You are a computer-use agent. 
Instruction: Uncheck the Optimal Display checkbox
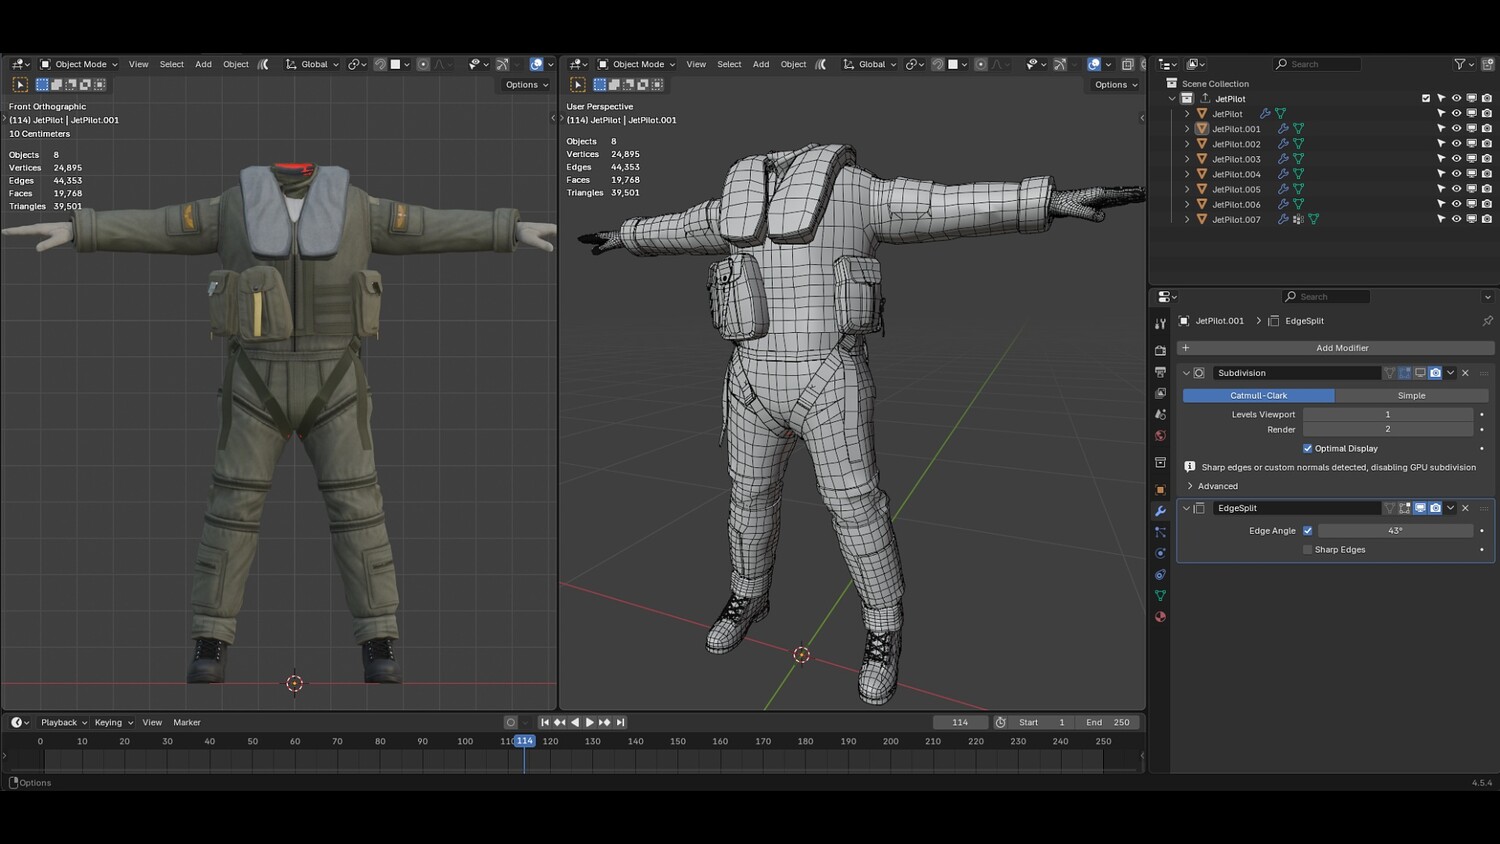pos(1307,448)
